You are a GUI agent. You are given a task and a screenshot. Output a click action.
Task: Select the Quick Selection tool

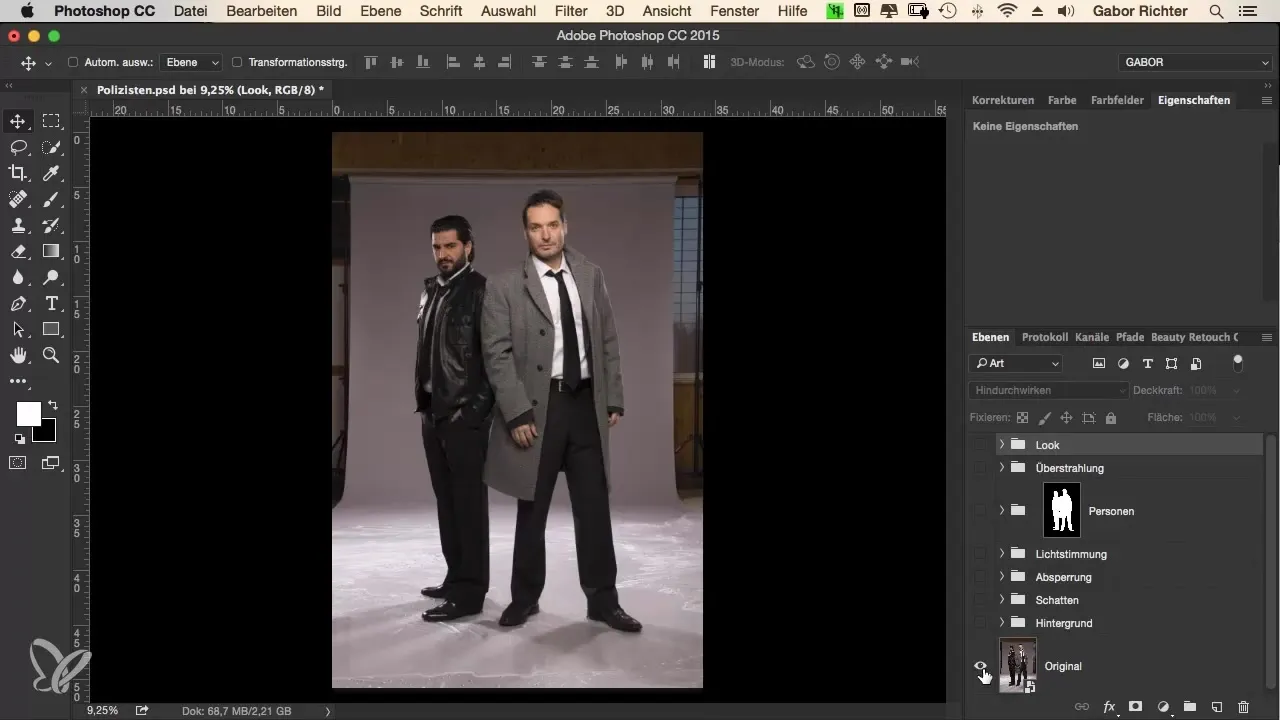51,148
